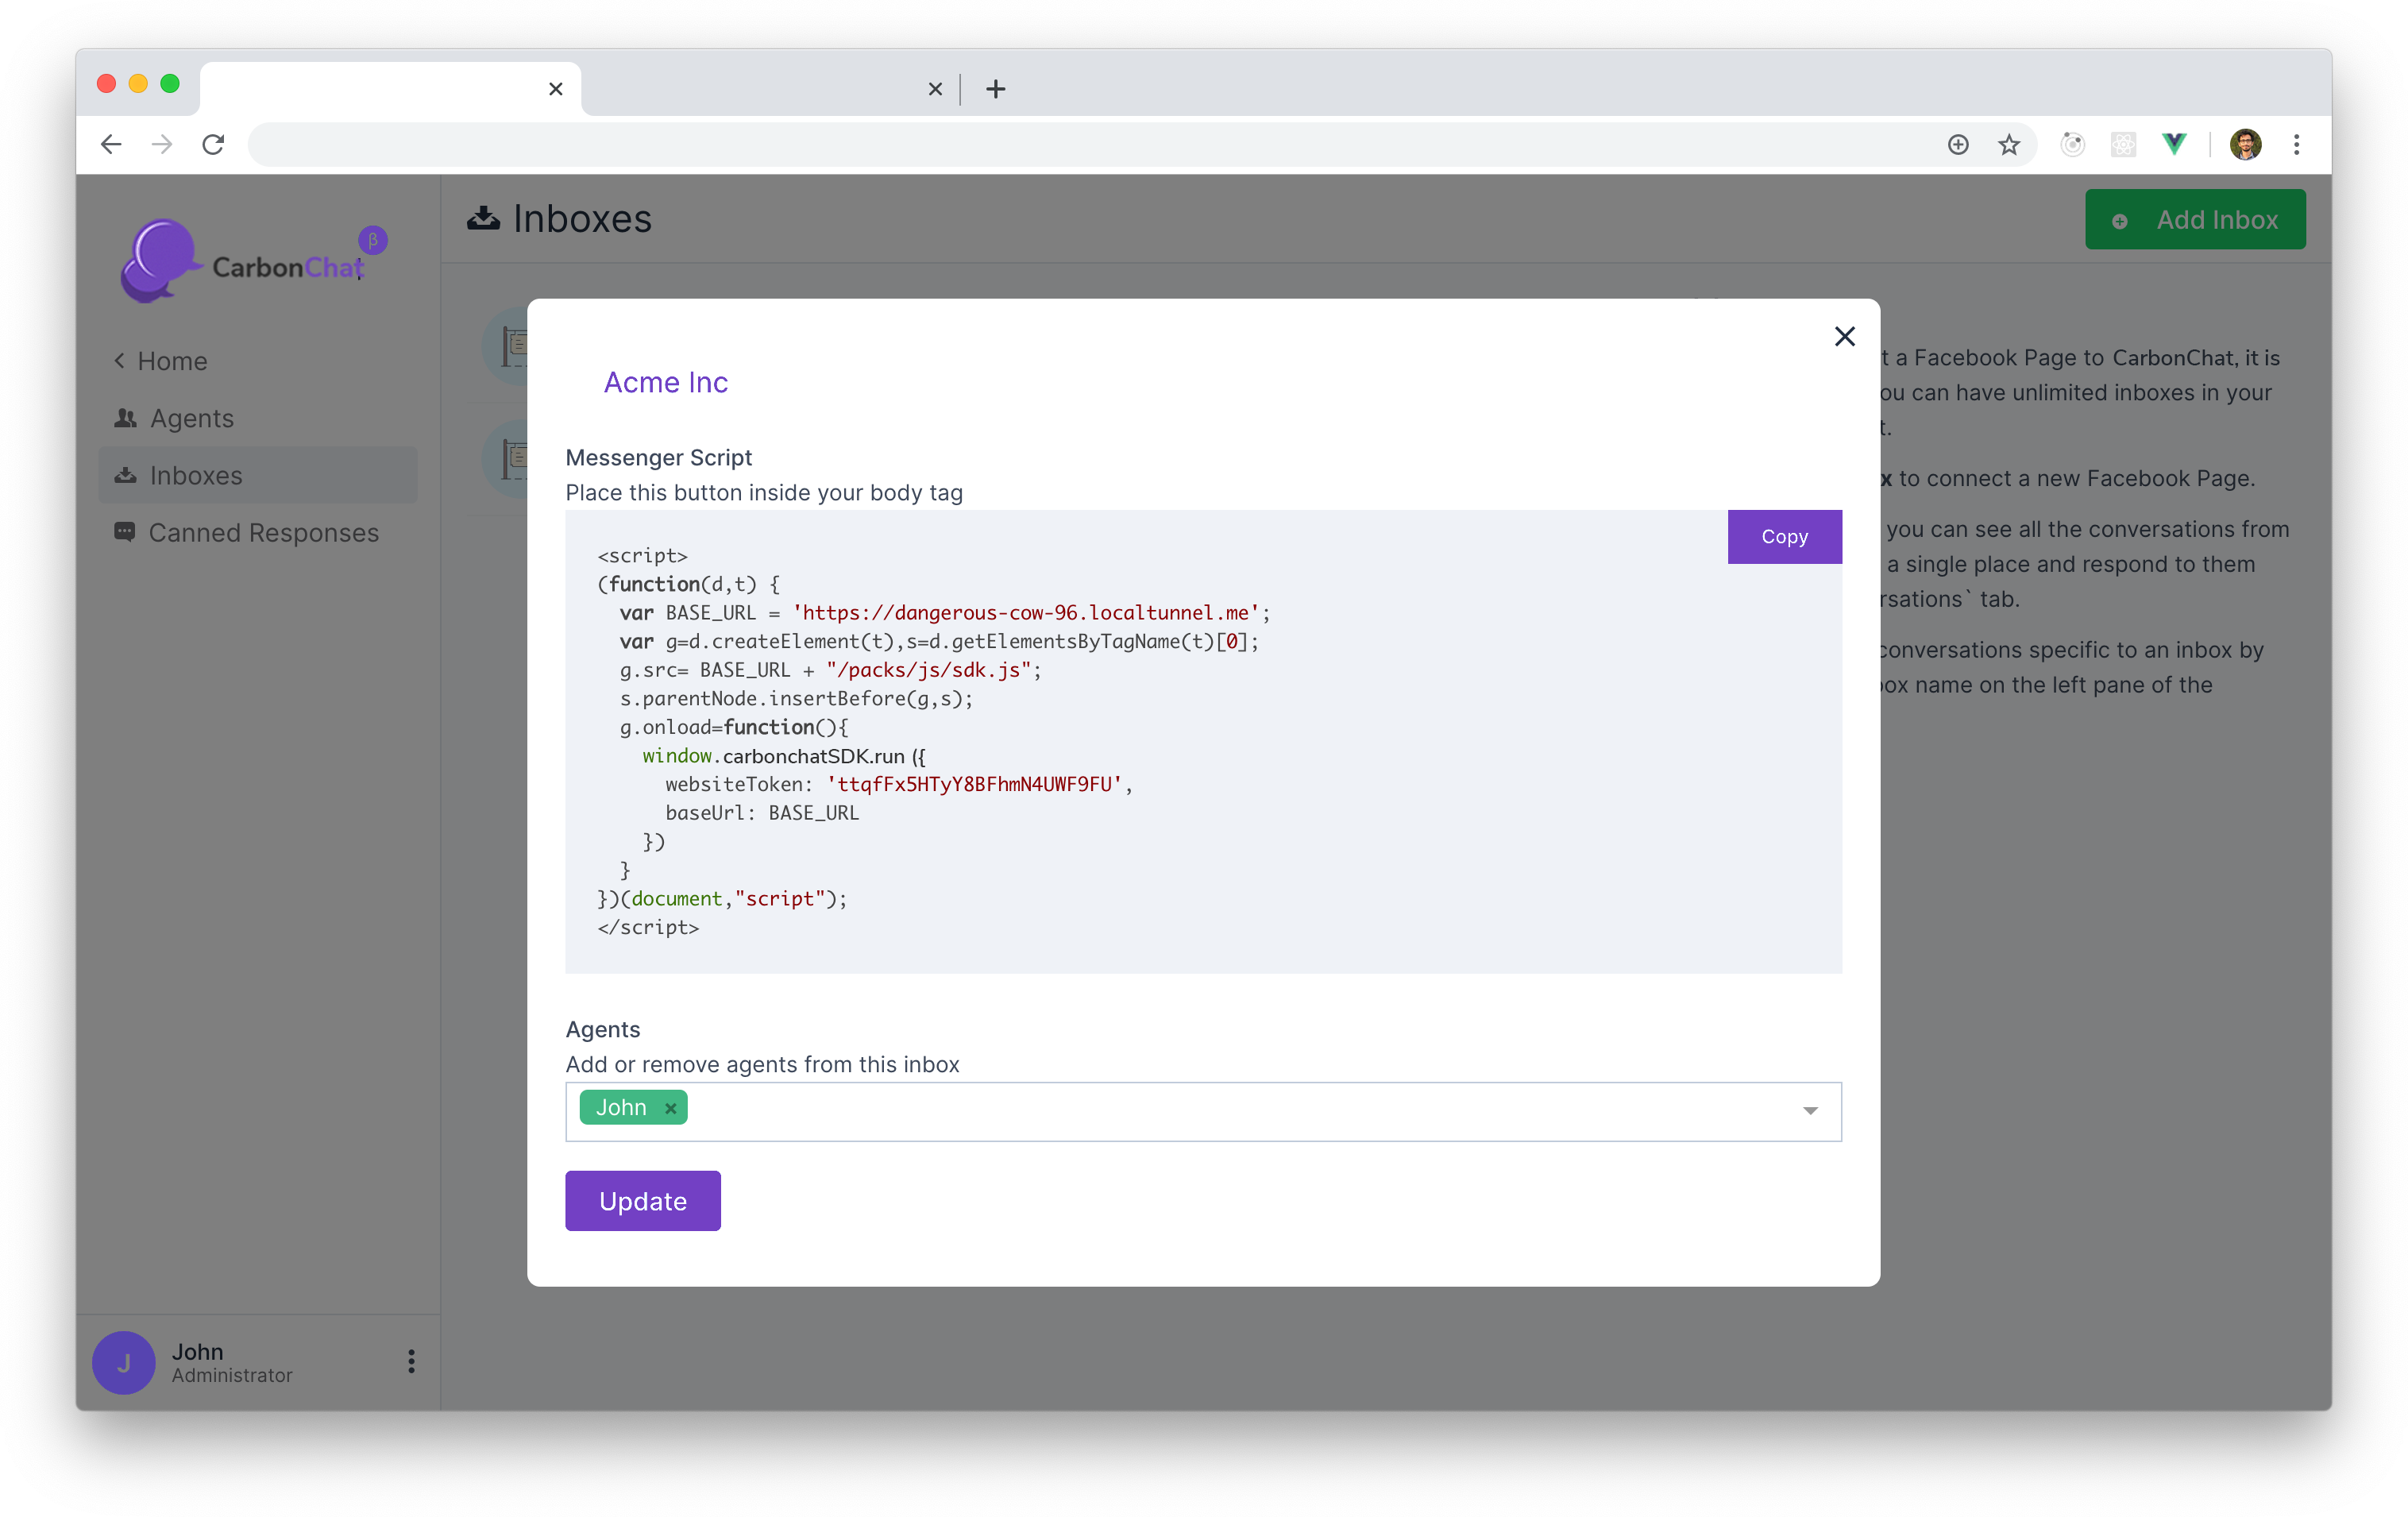Bookmark this page with star icon
This screenshot has width=2408, height=1517.
2009,145
